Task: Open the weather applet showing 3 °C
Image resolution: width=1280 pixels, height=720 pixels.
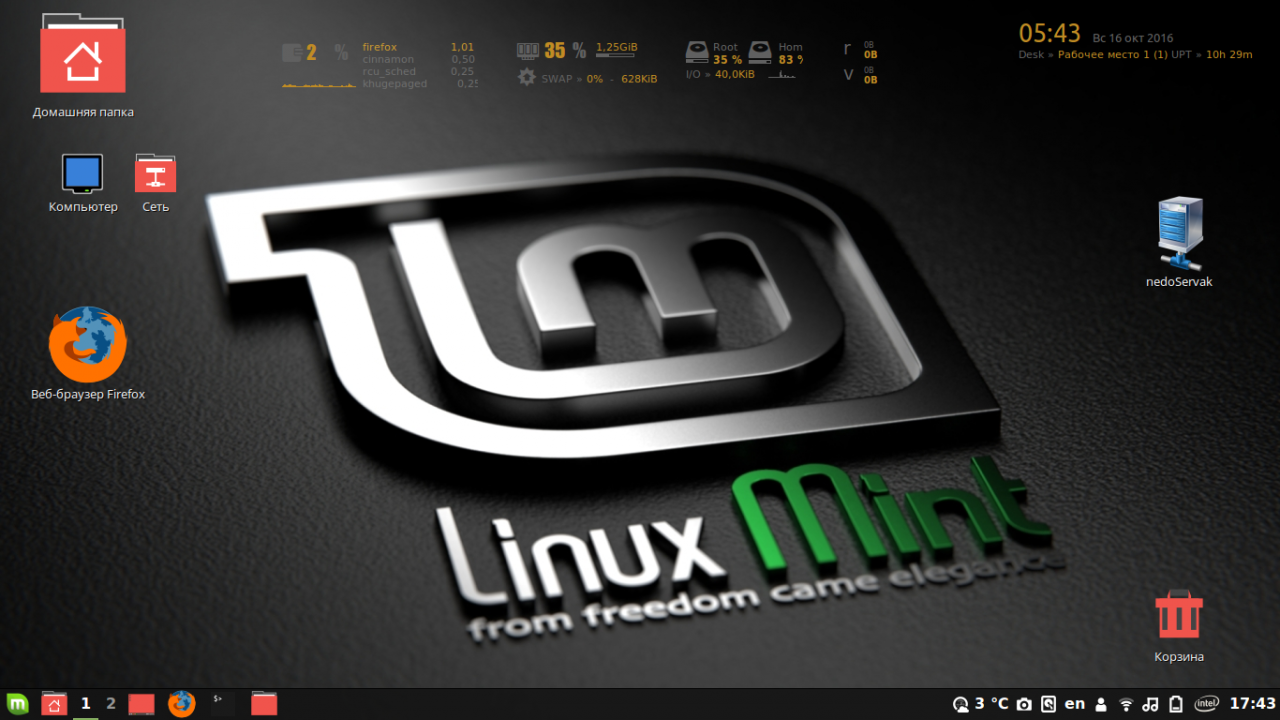Action: tap(981, 704)
